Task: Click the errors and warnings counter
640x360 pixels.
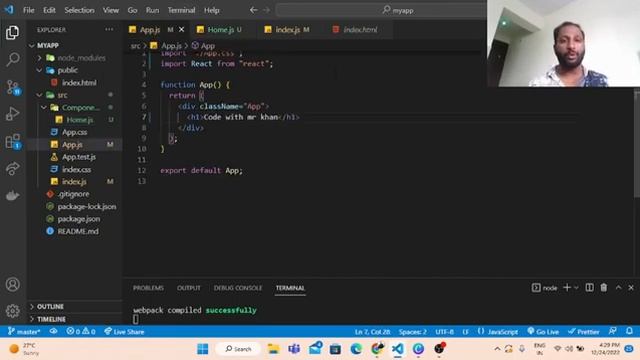Action: tap(81, 331)
